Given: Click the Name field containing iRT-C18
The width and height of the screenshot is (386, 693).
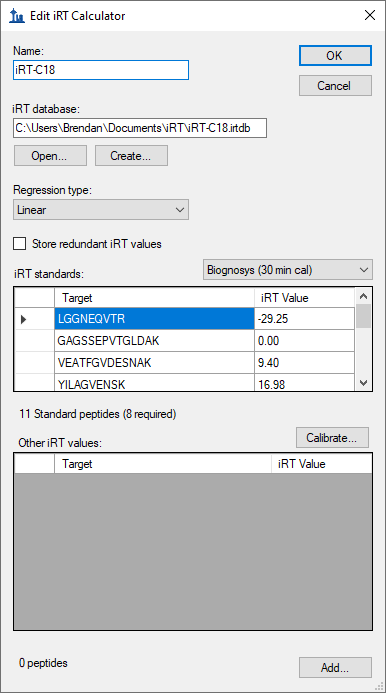Looking at the screenshot, I should (x=101, y=70).
